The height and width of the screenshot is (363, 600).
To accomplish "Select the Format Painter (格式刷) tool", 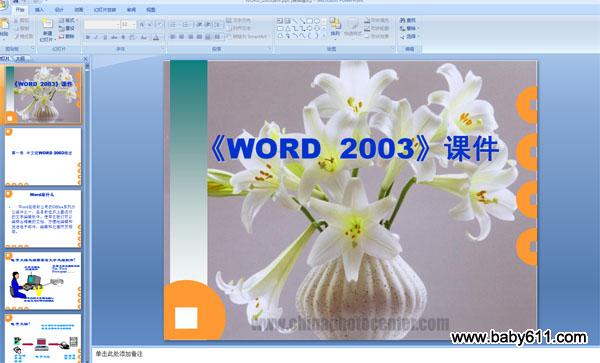I will pos(24,36).
